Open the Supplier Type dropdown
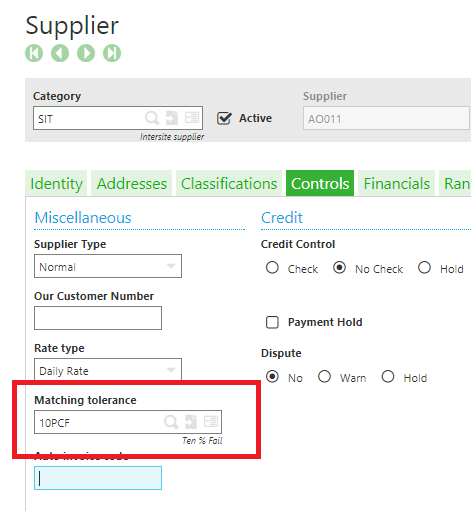Image resolution: width=471 pixels, height=511 pixels. point(108,266)
